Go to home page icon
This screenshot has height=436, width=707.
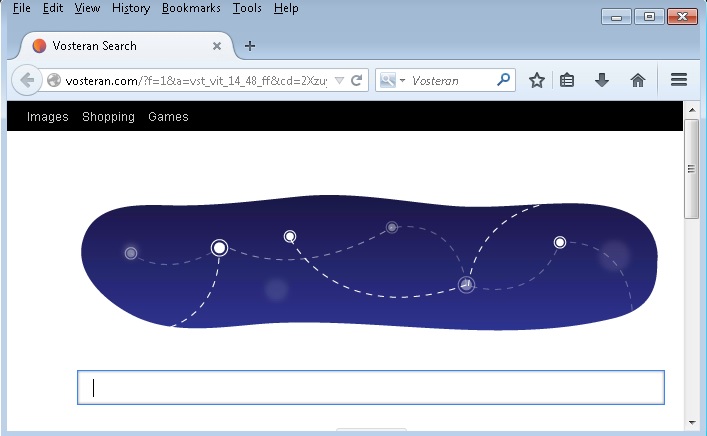coord(638,80)
